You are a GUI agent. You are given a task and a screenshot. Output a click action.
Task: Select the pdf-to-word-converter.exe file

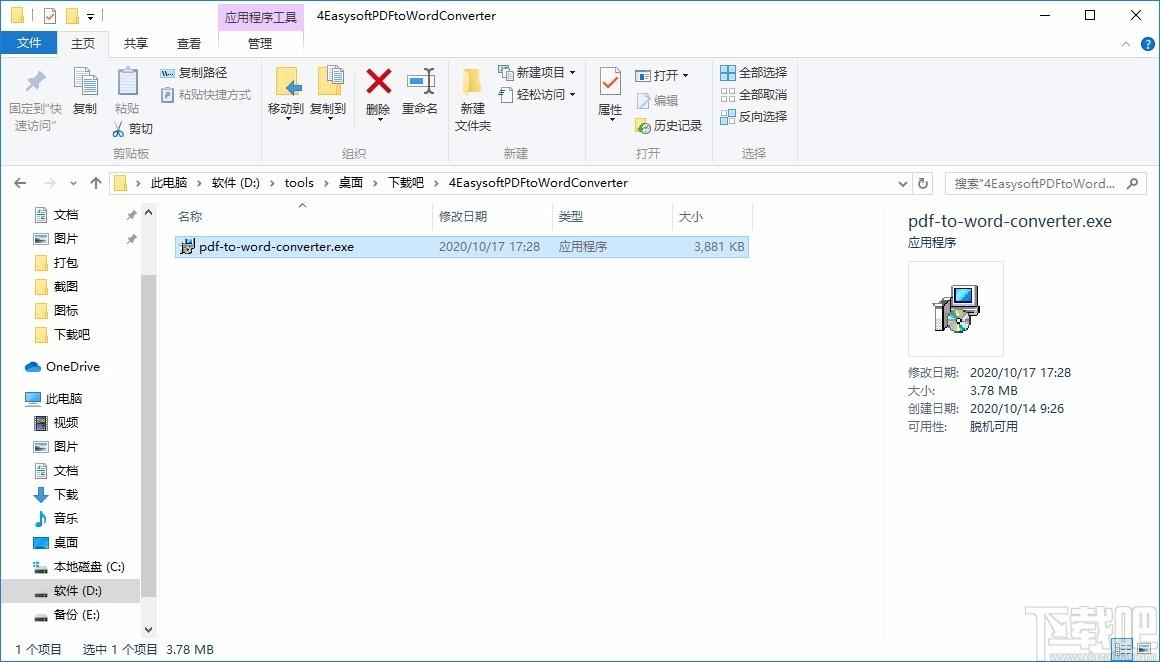tap(462, 247)
